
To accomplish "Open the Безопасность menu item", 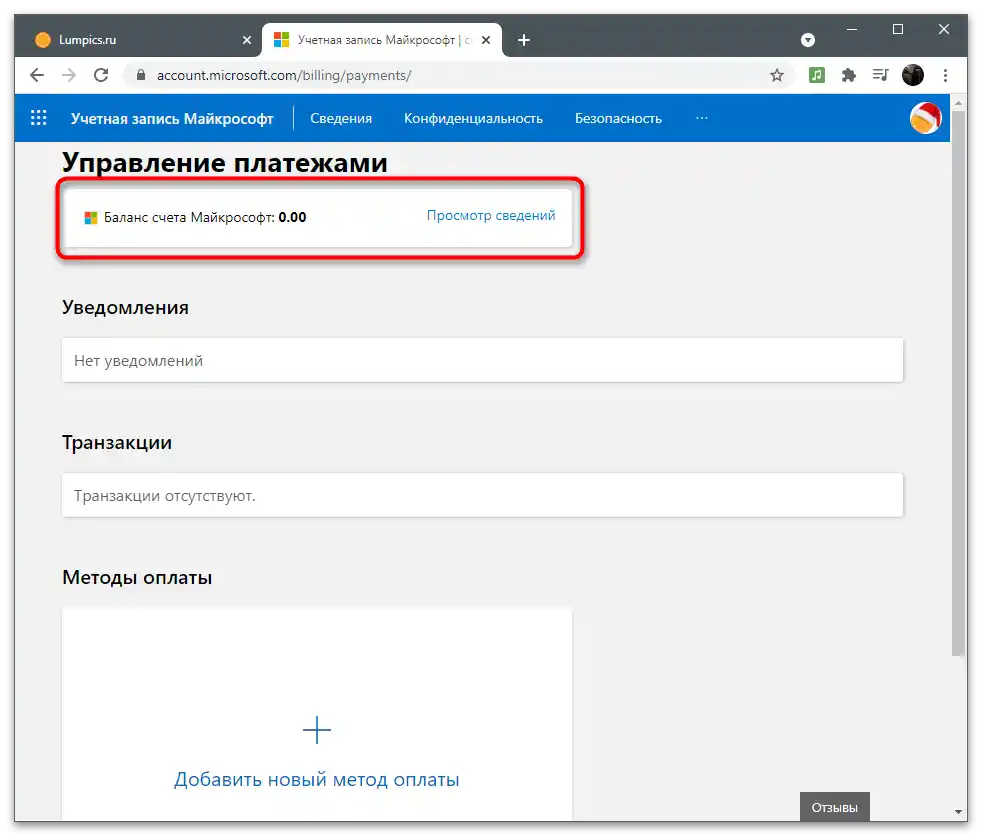I will click(x=618, y=118).
